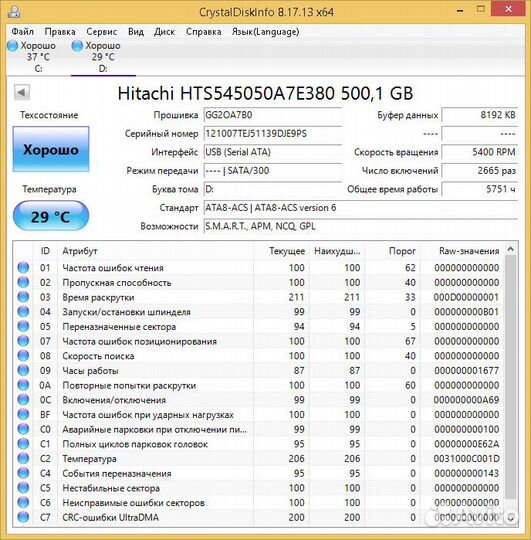The image size is (531, 540).
Task: Click status icon for Скорость поиска row
Action: tap(23, 356)
